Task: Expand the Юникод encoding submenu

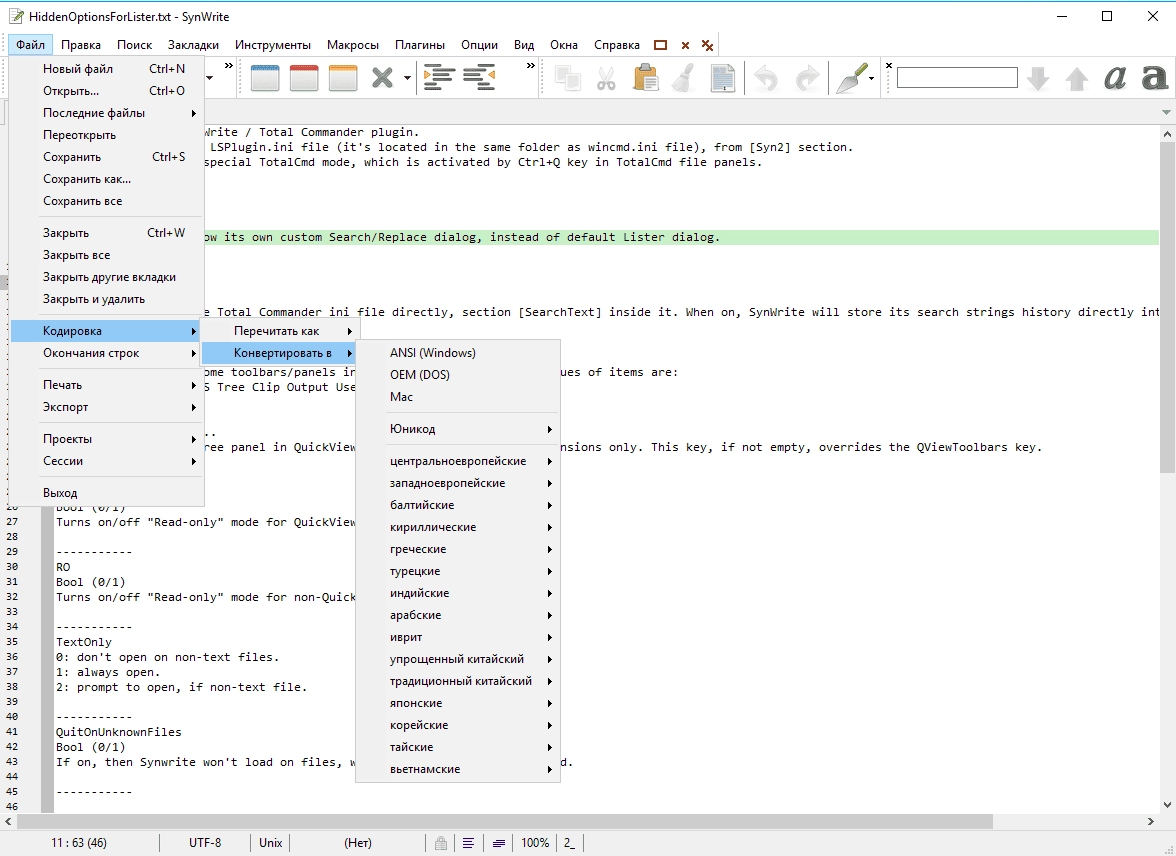Action: [458, 429]
